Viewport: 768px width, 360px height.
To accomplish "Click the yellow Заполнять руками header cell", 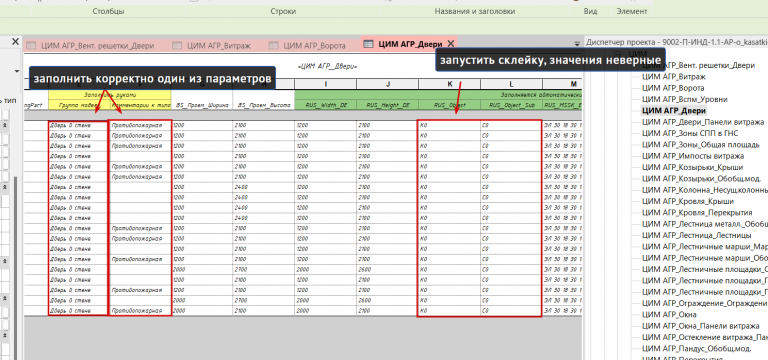I will [x=110, y=95].
